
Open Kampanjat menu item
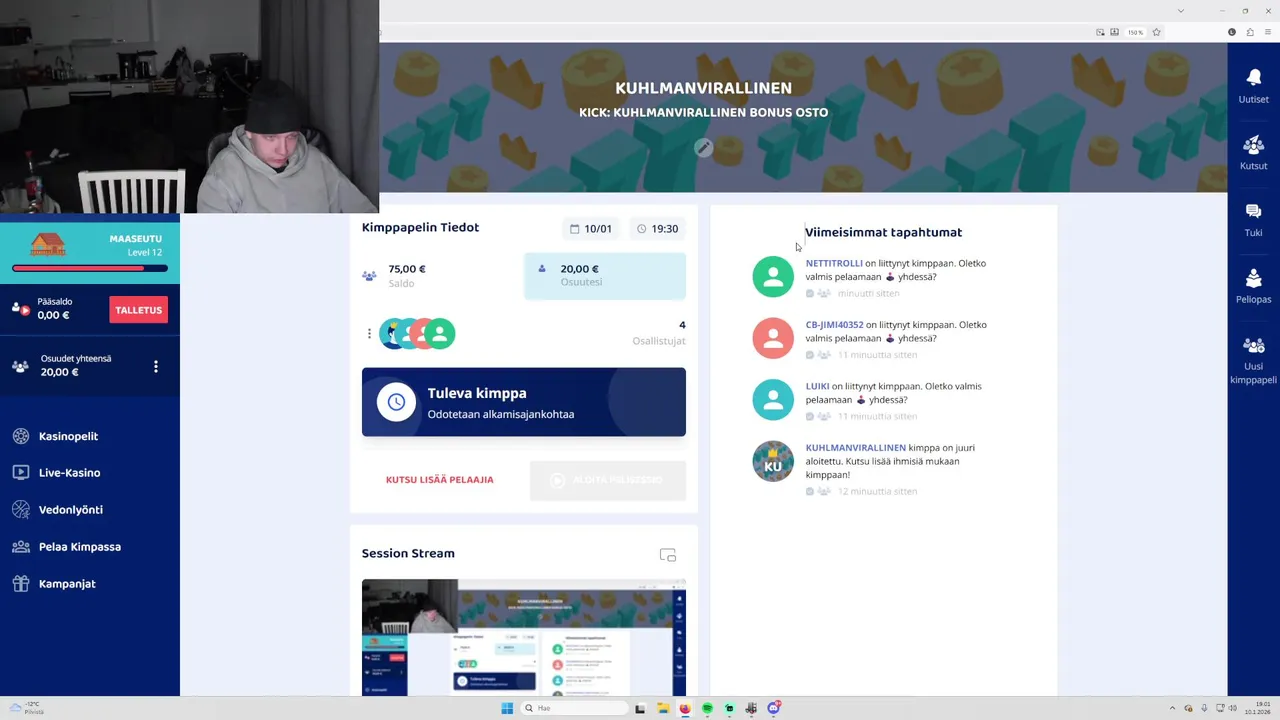pyautogui.click(x=67, y=584)
